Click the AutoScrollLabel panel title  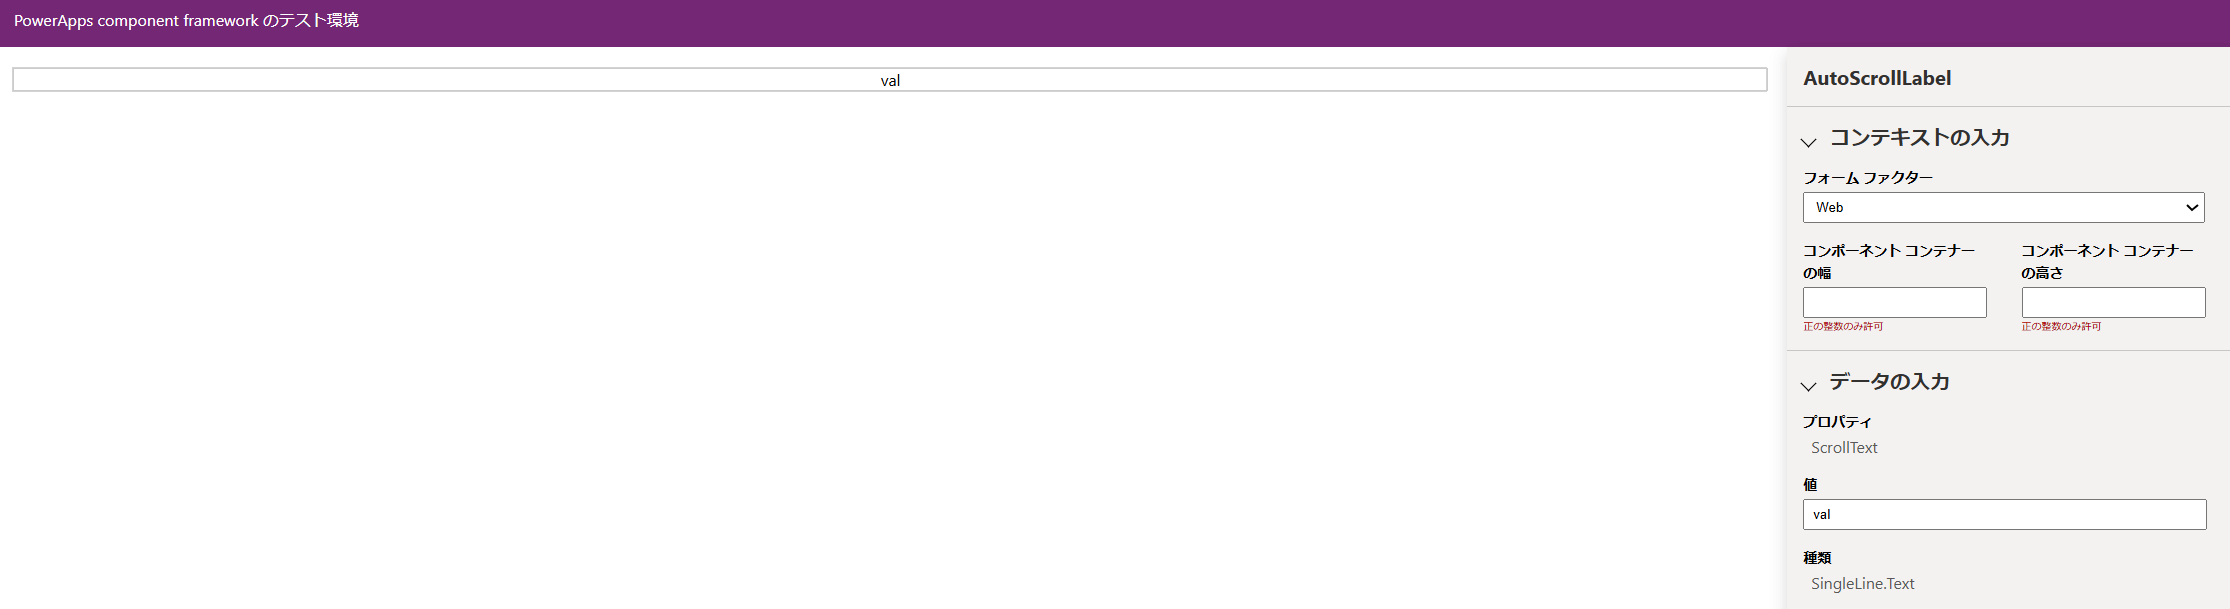[1877, 78]
